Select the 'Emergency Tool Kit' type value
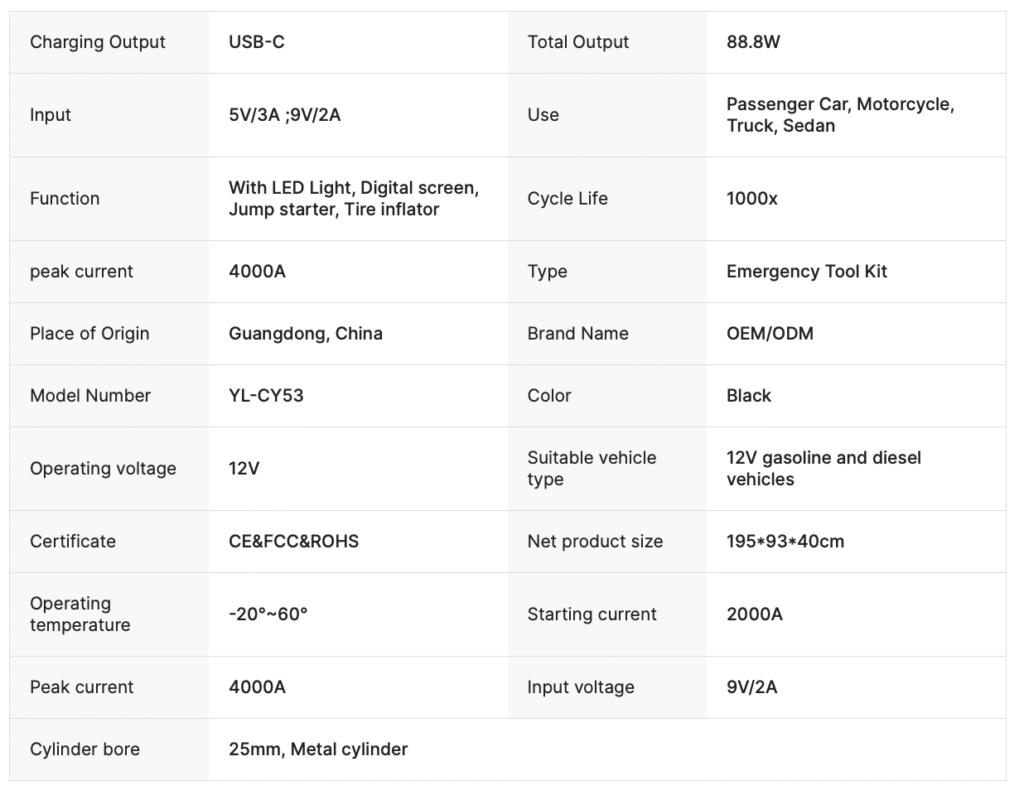This screenshot has width=1024, height=795. [806, 271]
